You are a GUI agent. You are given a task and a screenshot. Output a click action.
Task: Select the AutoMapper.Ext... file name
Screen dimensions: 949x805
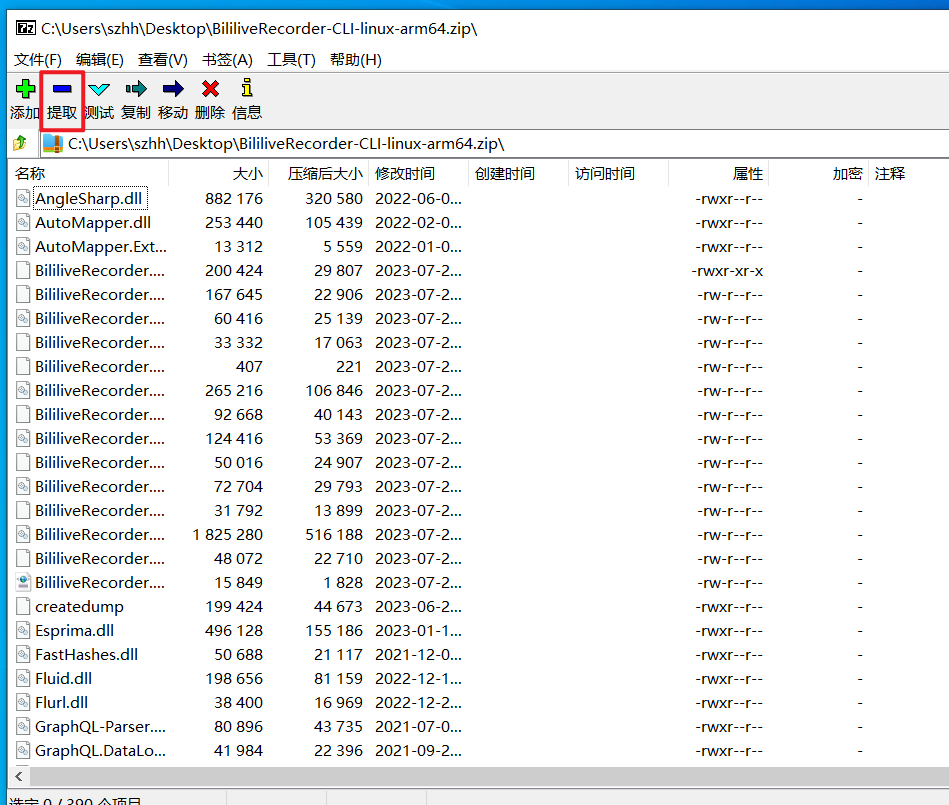[x=100, y=247]
